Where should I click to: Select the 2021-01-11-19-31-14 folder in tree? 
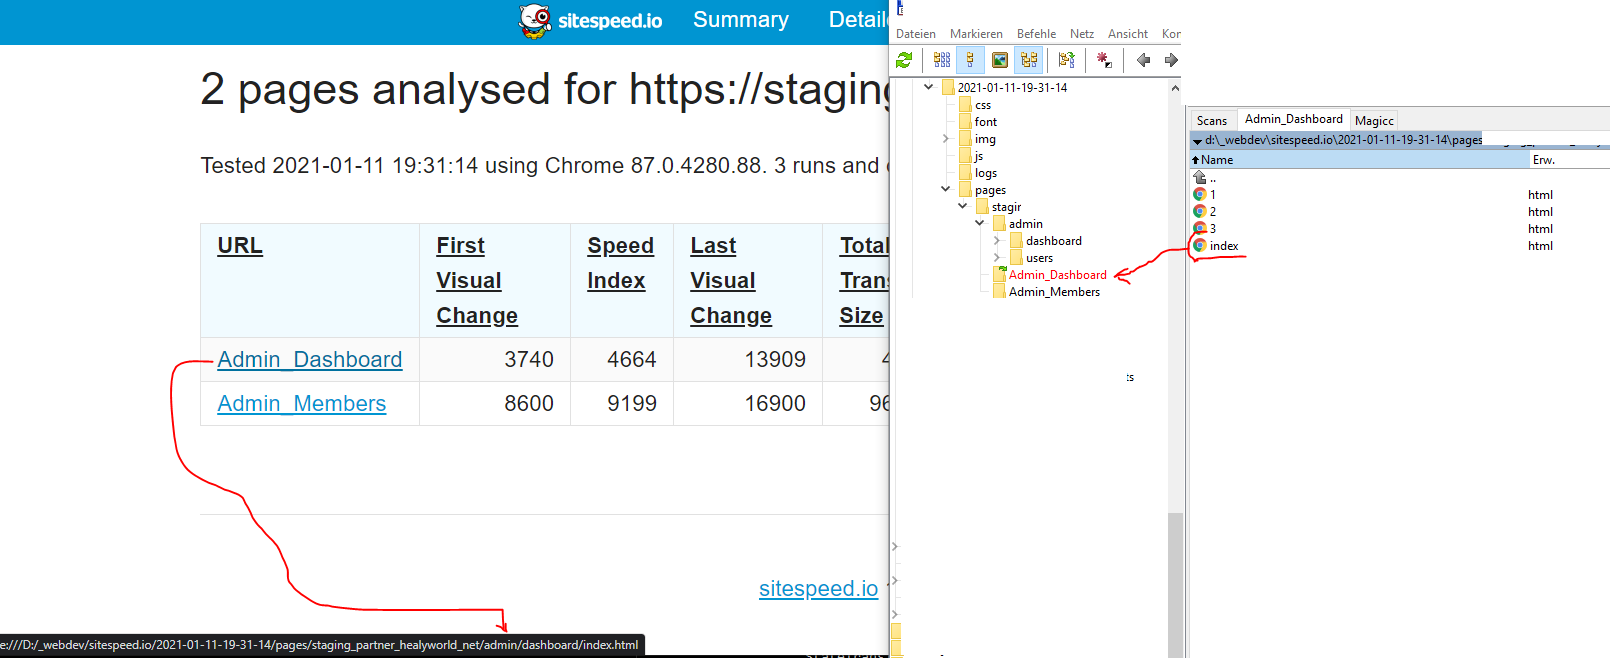(x=1012, y=88)
